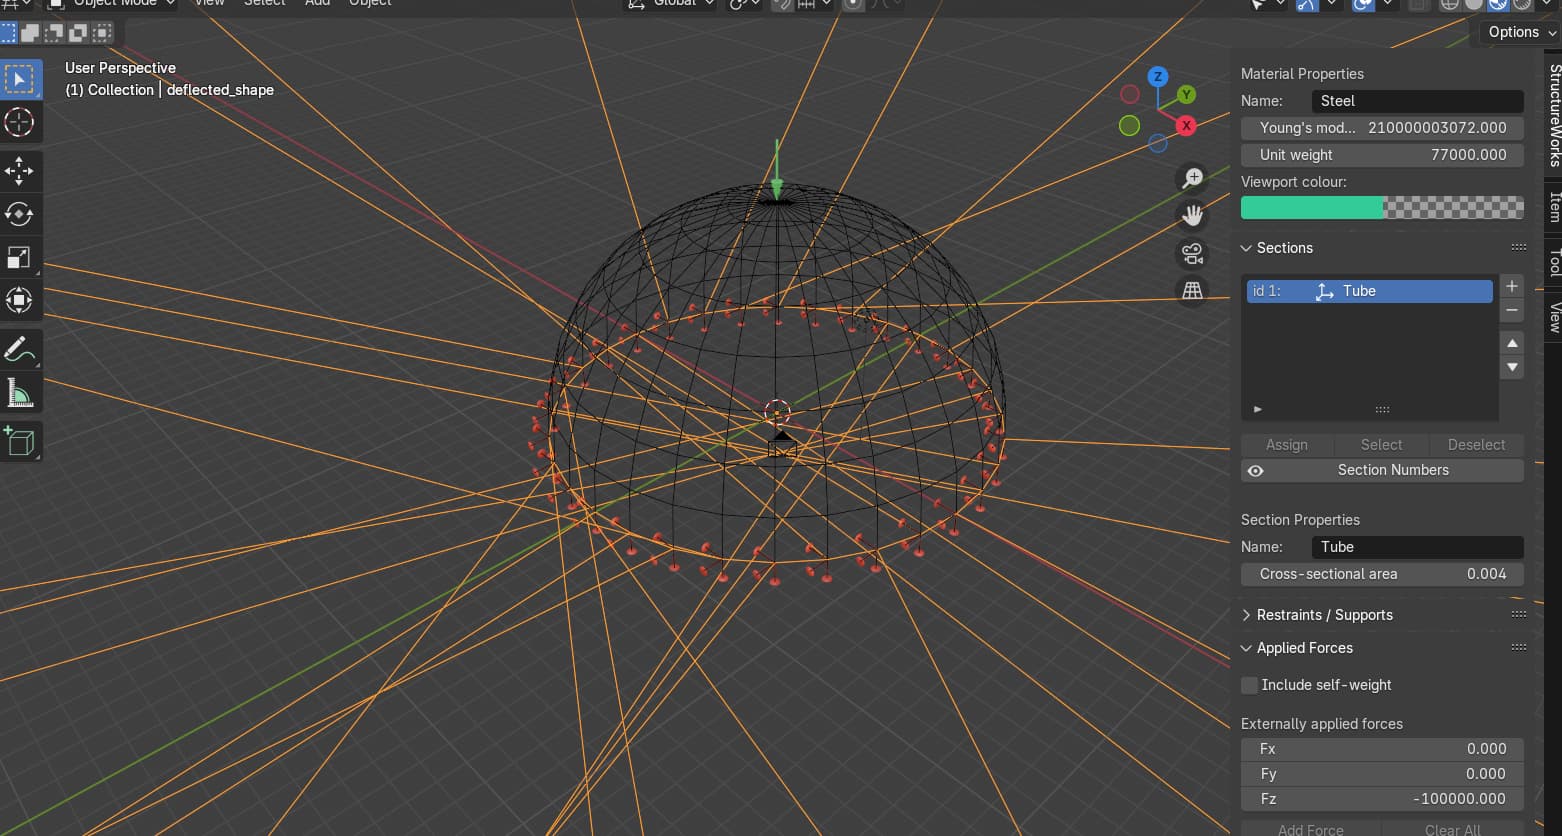1562x836 pixels.
Task: Toggle camera view icon
Action: point(1192,254)
